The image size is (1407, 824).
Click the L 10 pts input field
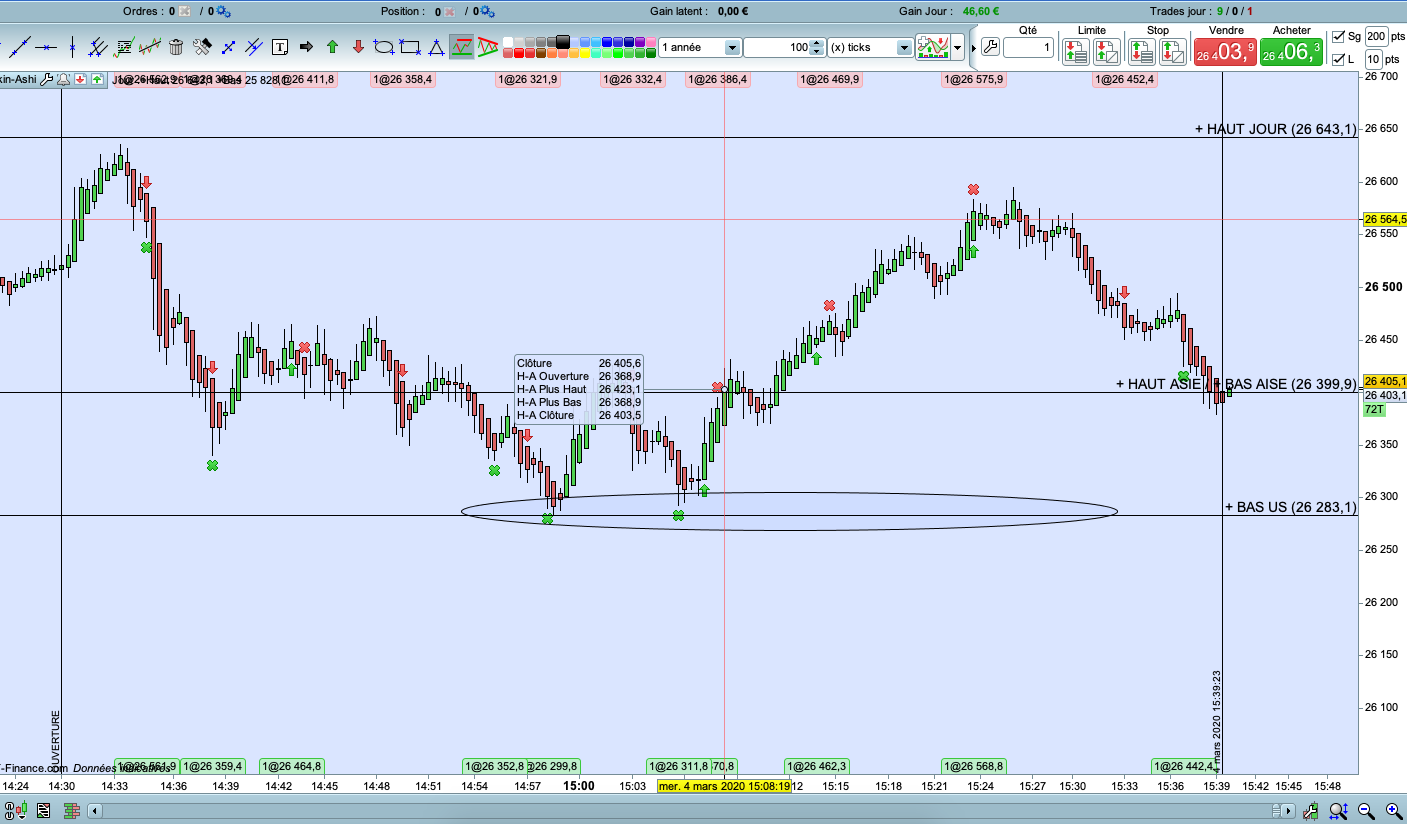click(1373, 60)
